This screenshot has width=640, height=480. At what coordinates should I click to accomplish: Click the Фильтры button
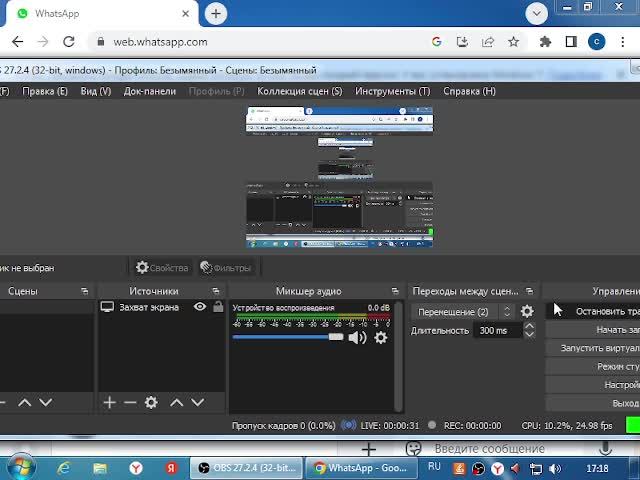226,268
